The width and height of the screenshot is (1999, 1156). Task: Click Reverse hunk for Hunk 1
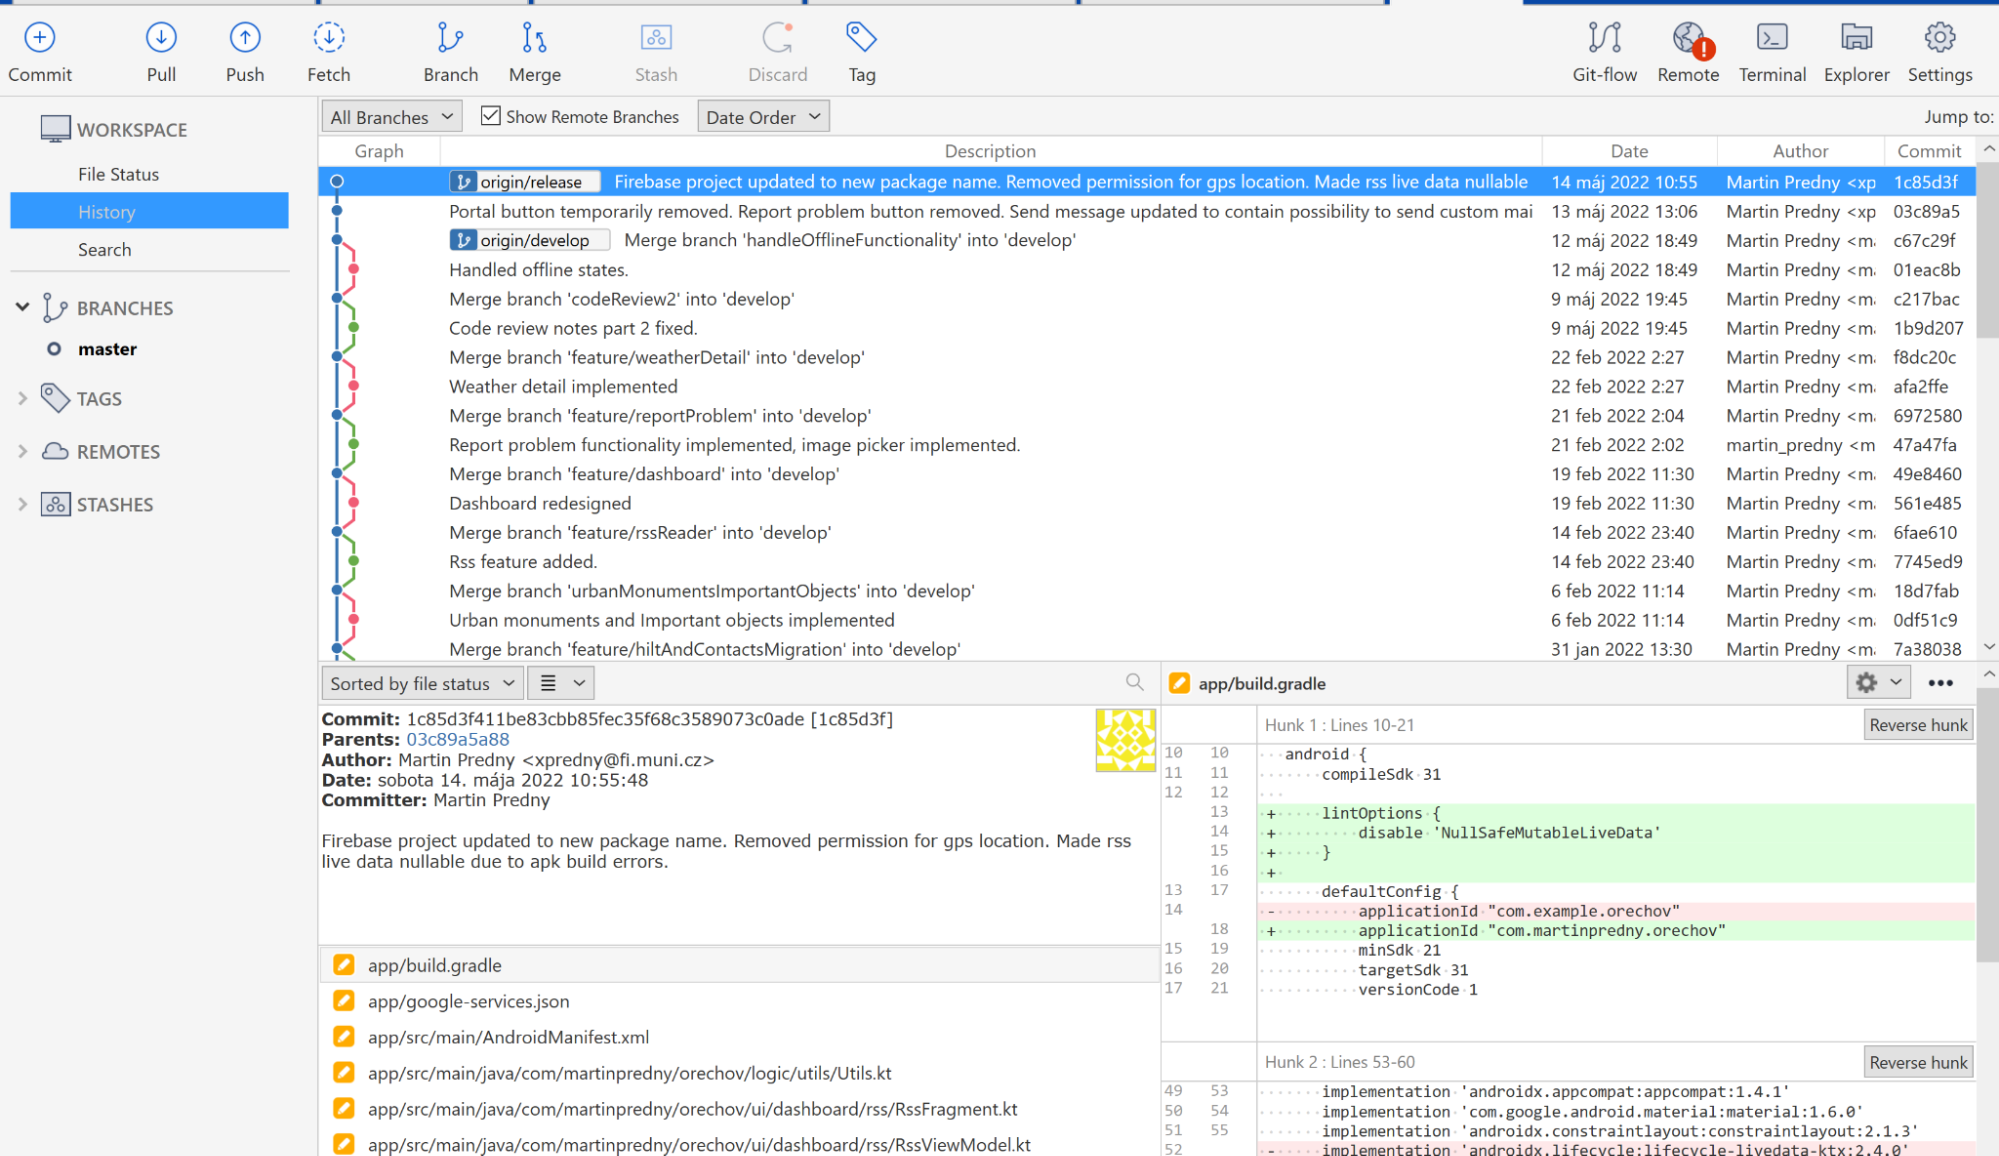[1918, 725]
